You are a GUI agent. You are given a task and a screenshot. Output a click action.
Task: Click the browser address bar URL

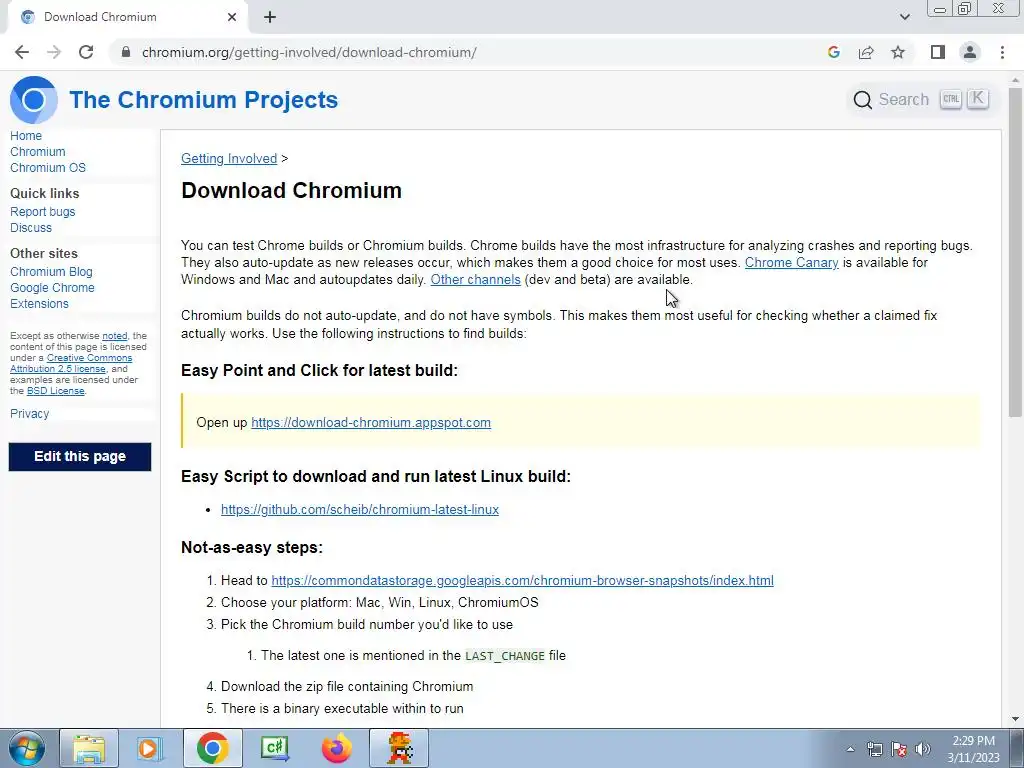(x=309, y=52)
